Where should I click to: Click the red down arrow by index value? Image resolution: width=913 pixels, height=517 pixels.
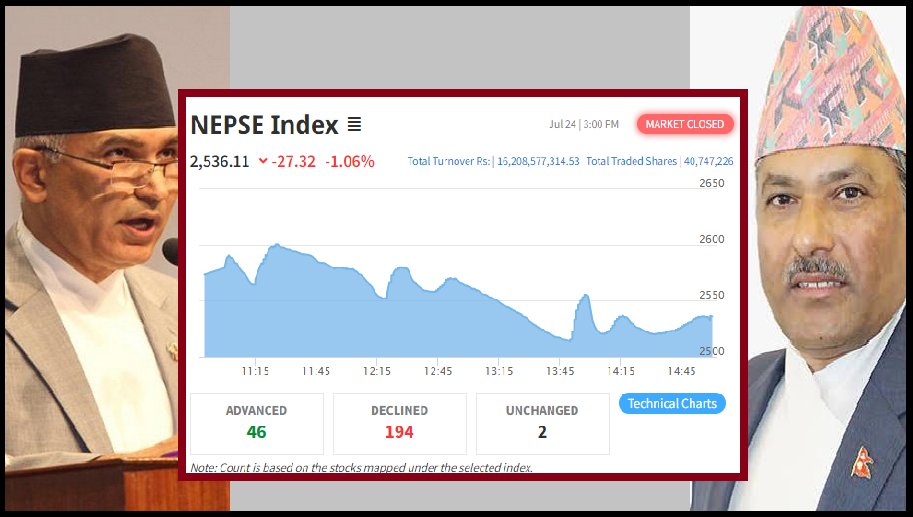263,161
